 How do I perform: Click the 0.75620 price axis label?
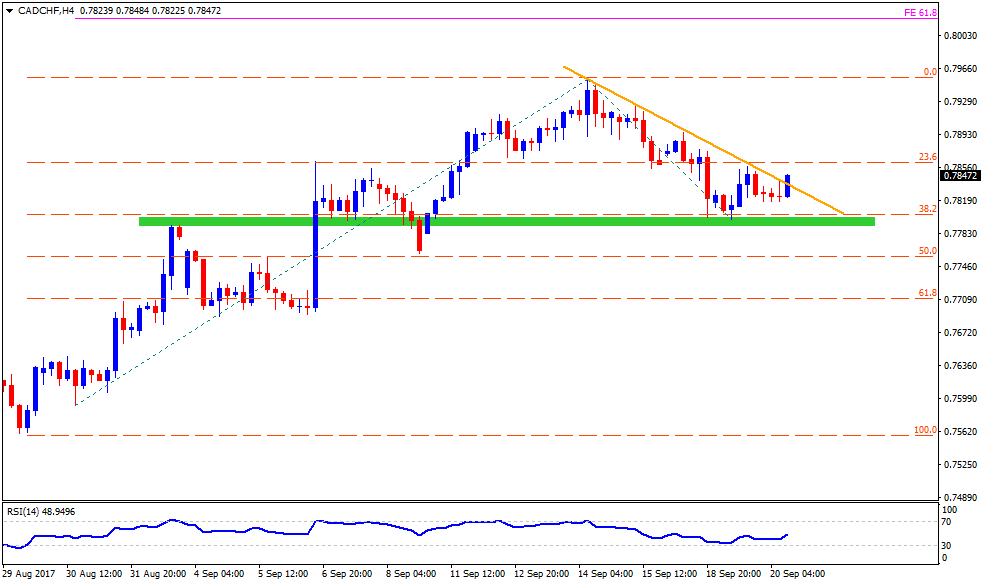click(x=961, y=432)
